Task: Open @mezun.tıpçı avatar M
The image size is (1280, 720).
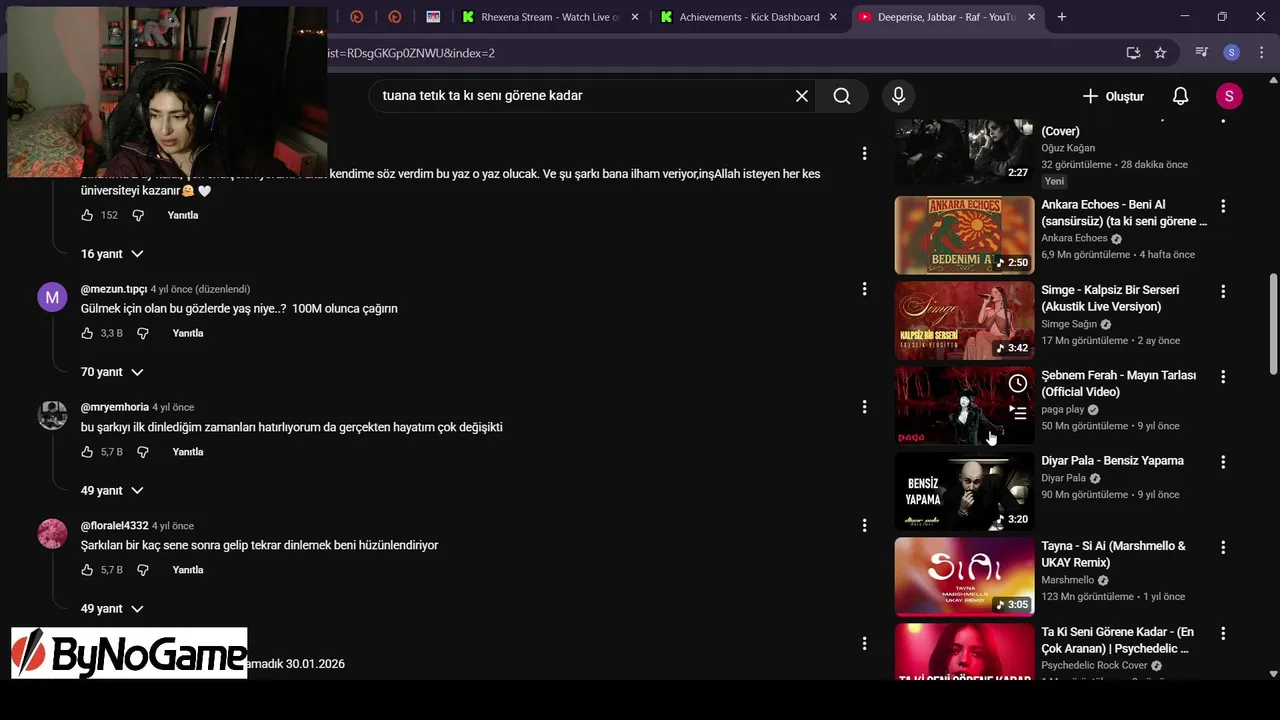Action: [x=52, y=297]
